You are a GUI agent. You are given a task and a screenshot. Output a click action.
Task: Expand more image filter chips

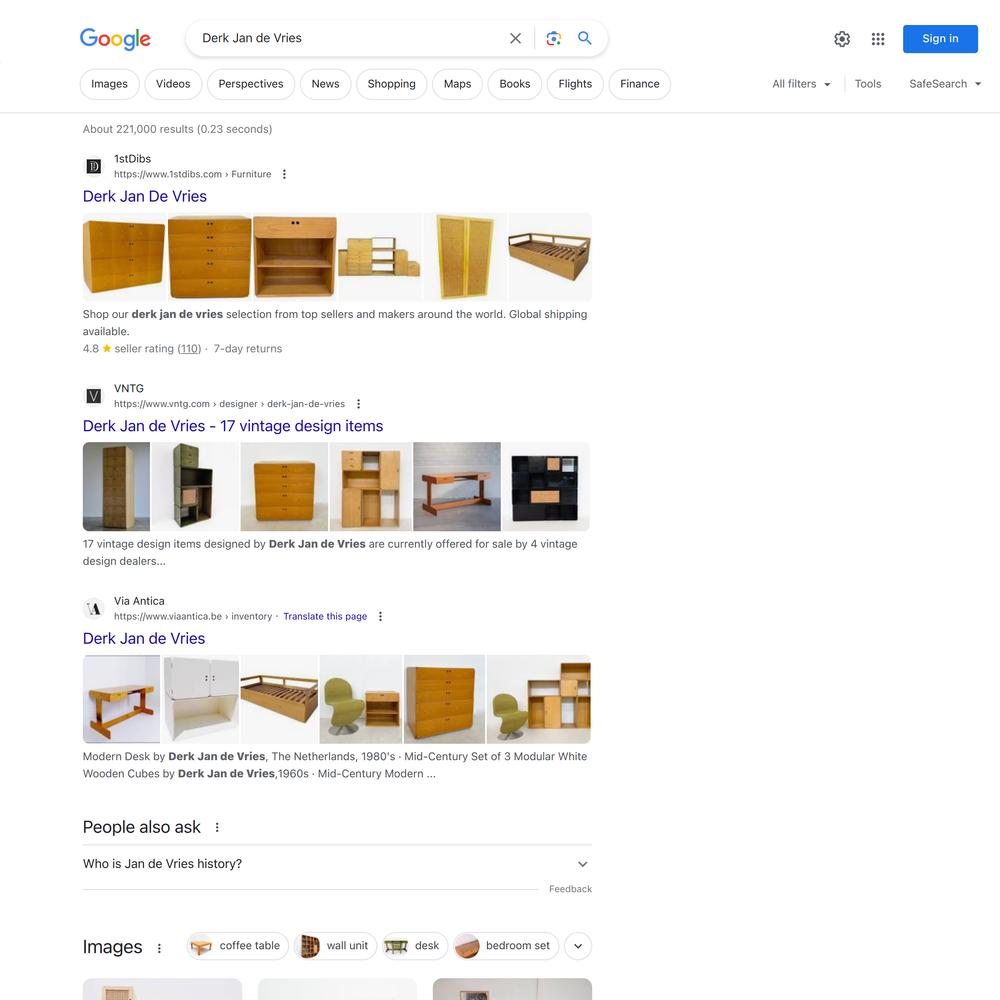[x=578, y=946]
